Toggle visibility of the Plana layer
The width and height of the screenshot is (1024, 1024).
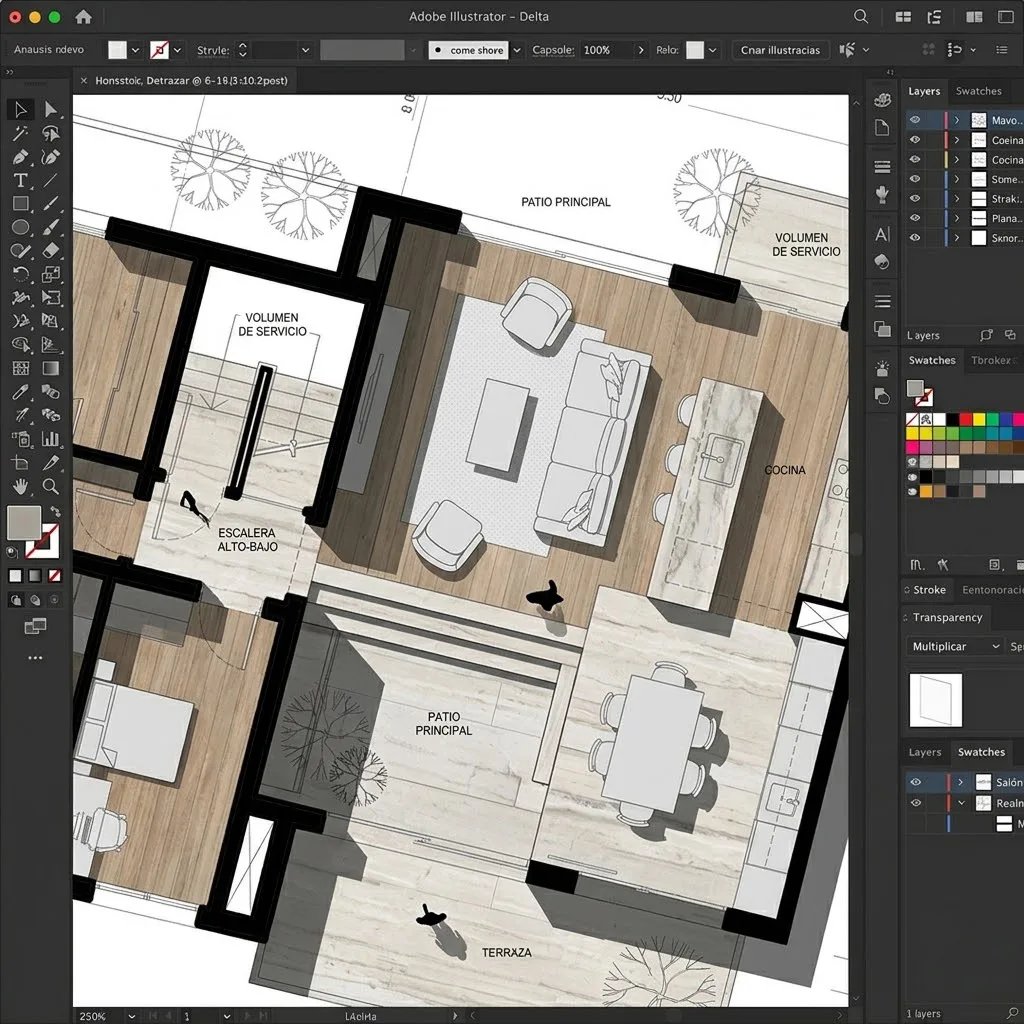(x=915, y=218)
